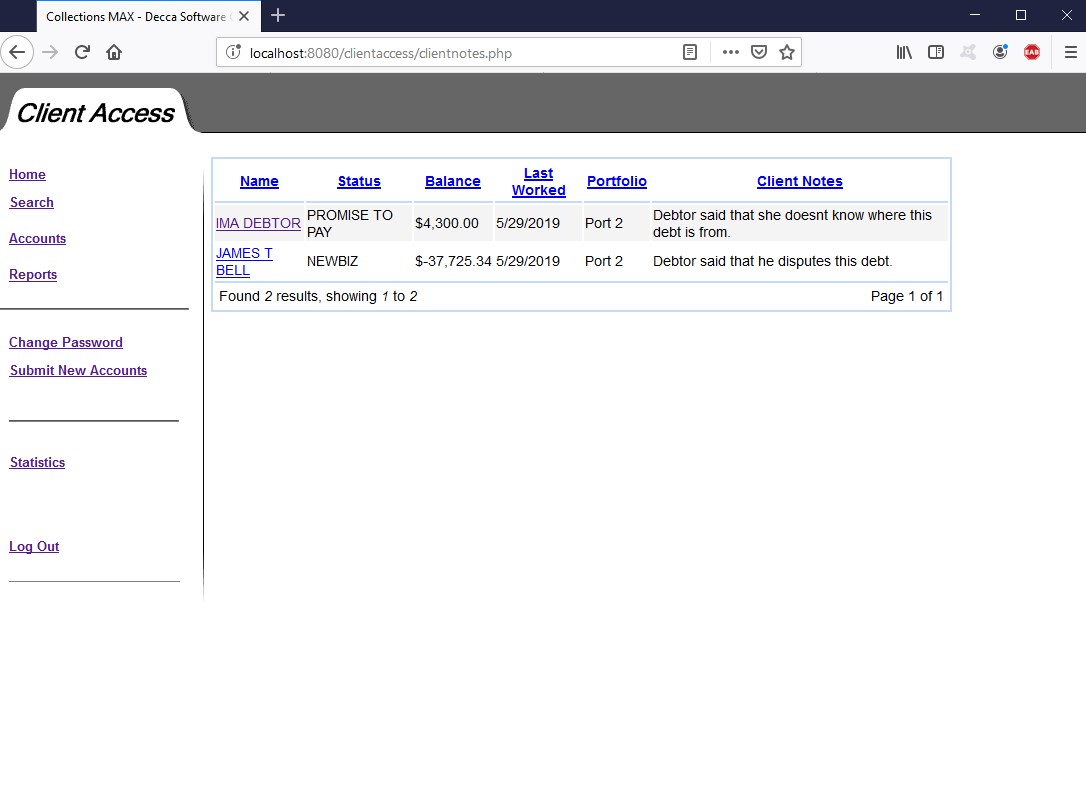Screen dimensions: 1086x798
Task: Sort the table by Name header
Action: 259,181
